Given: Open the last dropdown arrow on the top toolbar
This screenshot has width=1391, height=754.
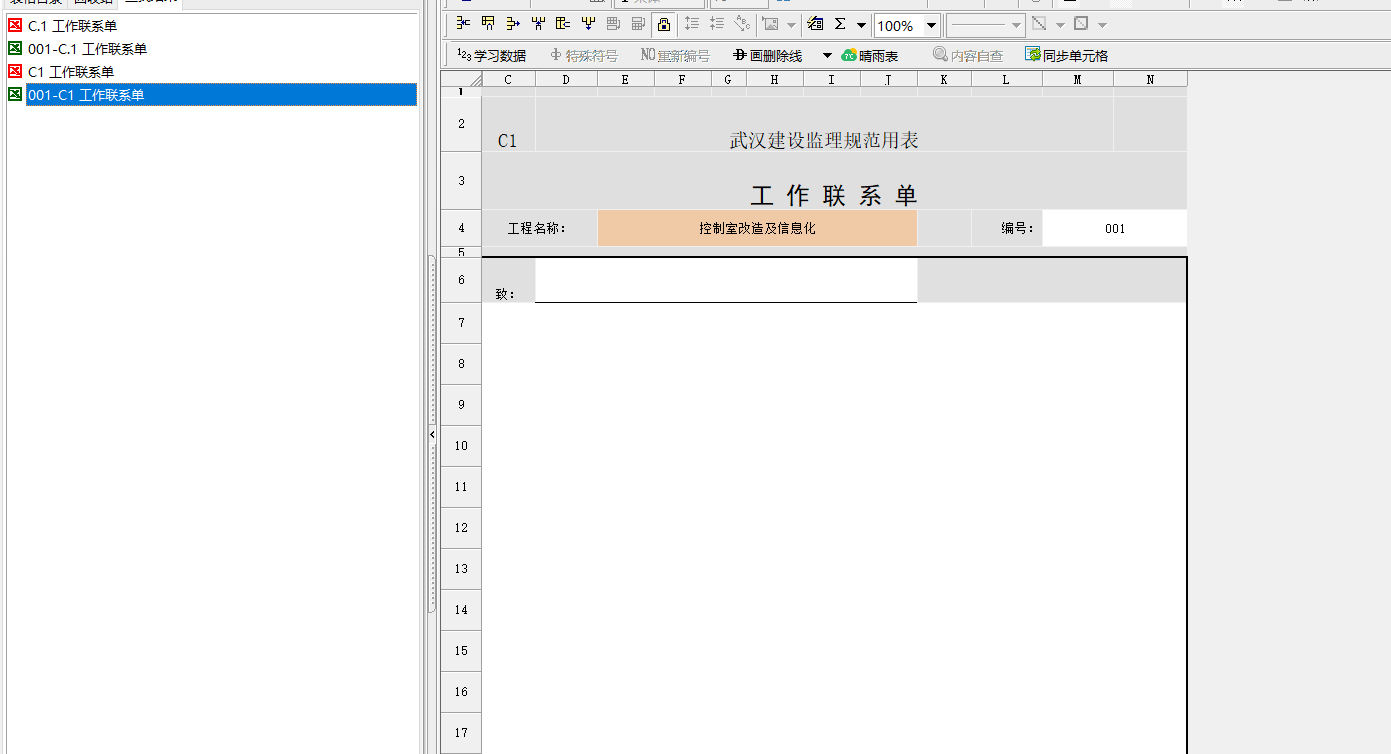Looking at the screenshot, I should 1102,25.
